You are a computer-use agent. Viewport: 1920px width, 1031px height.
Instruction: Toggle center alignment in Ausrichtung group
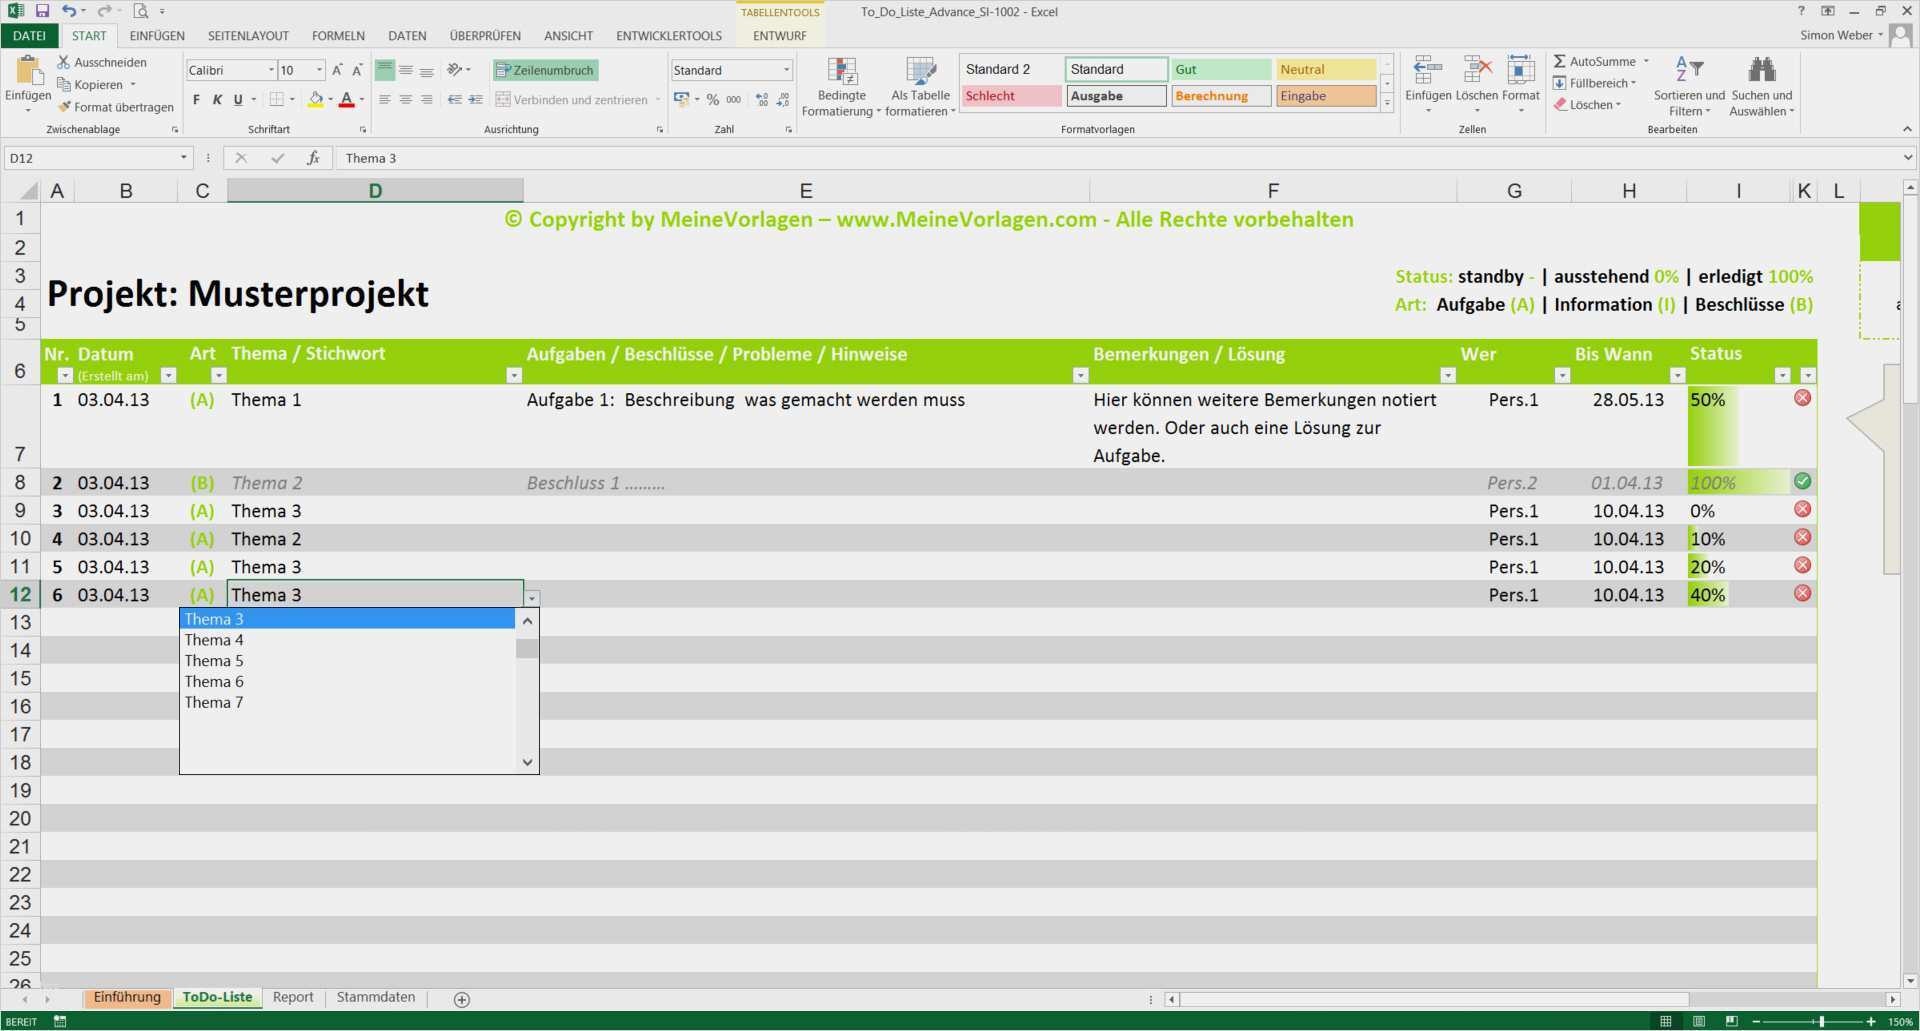[x=405, y=99]
